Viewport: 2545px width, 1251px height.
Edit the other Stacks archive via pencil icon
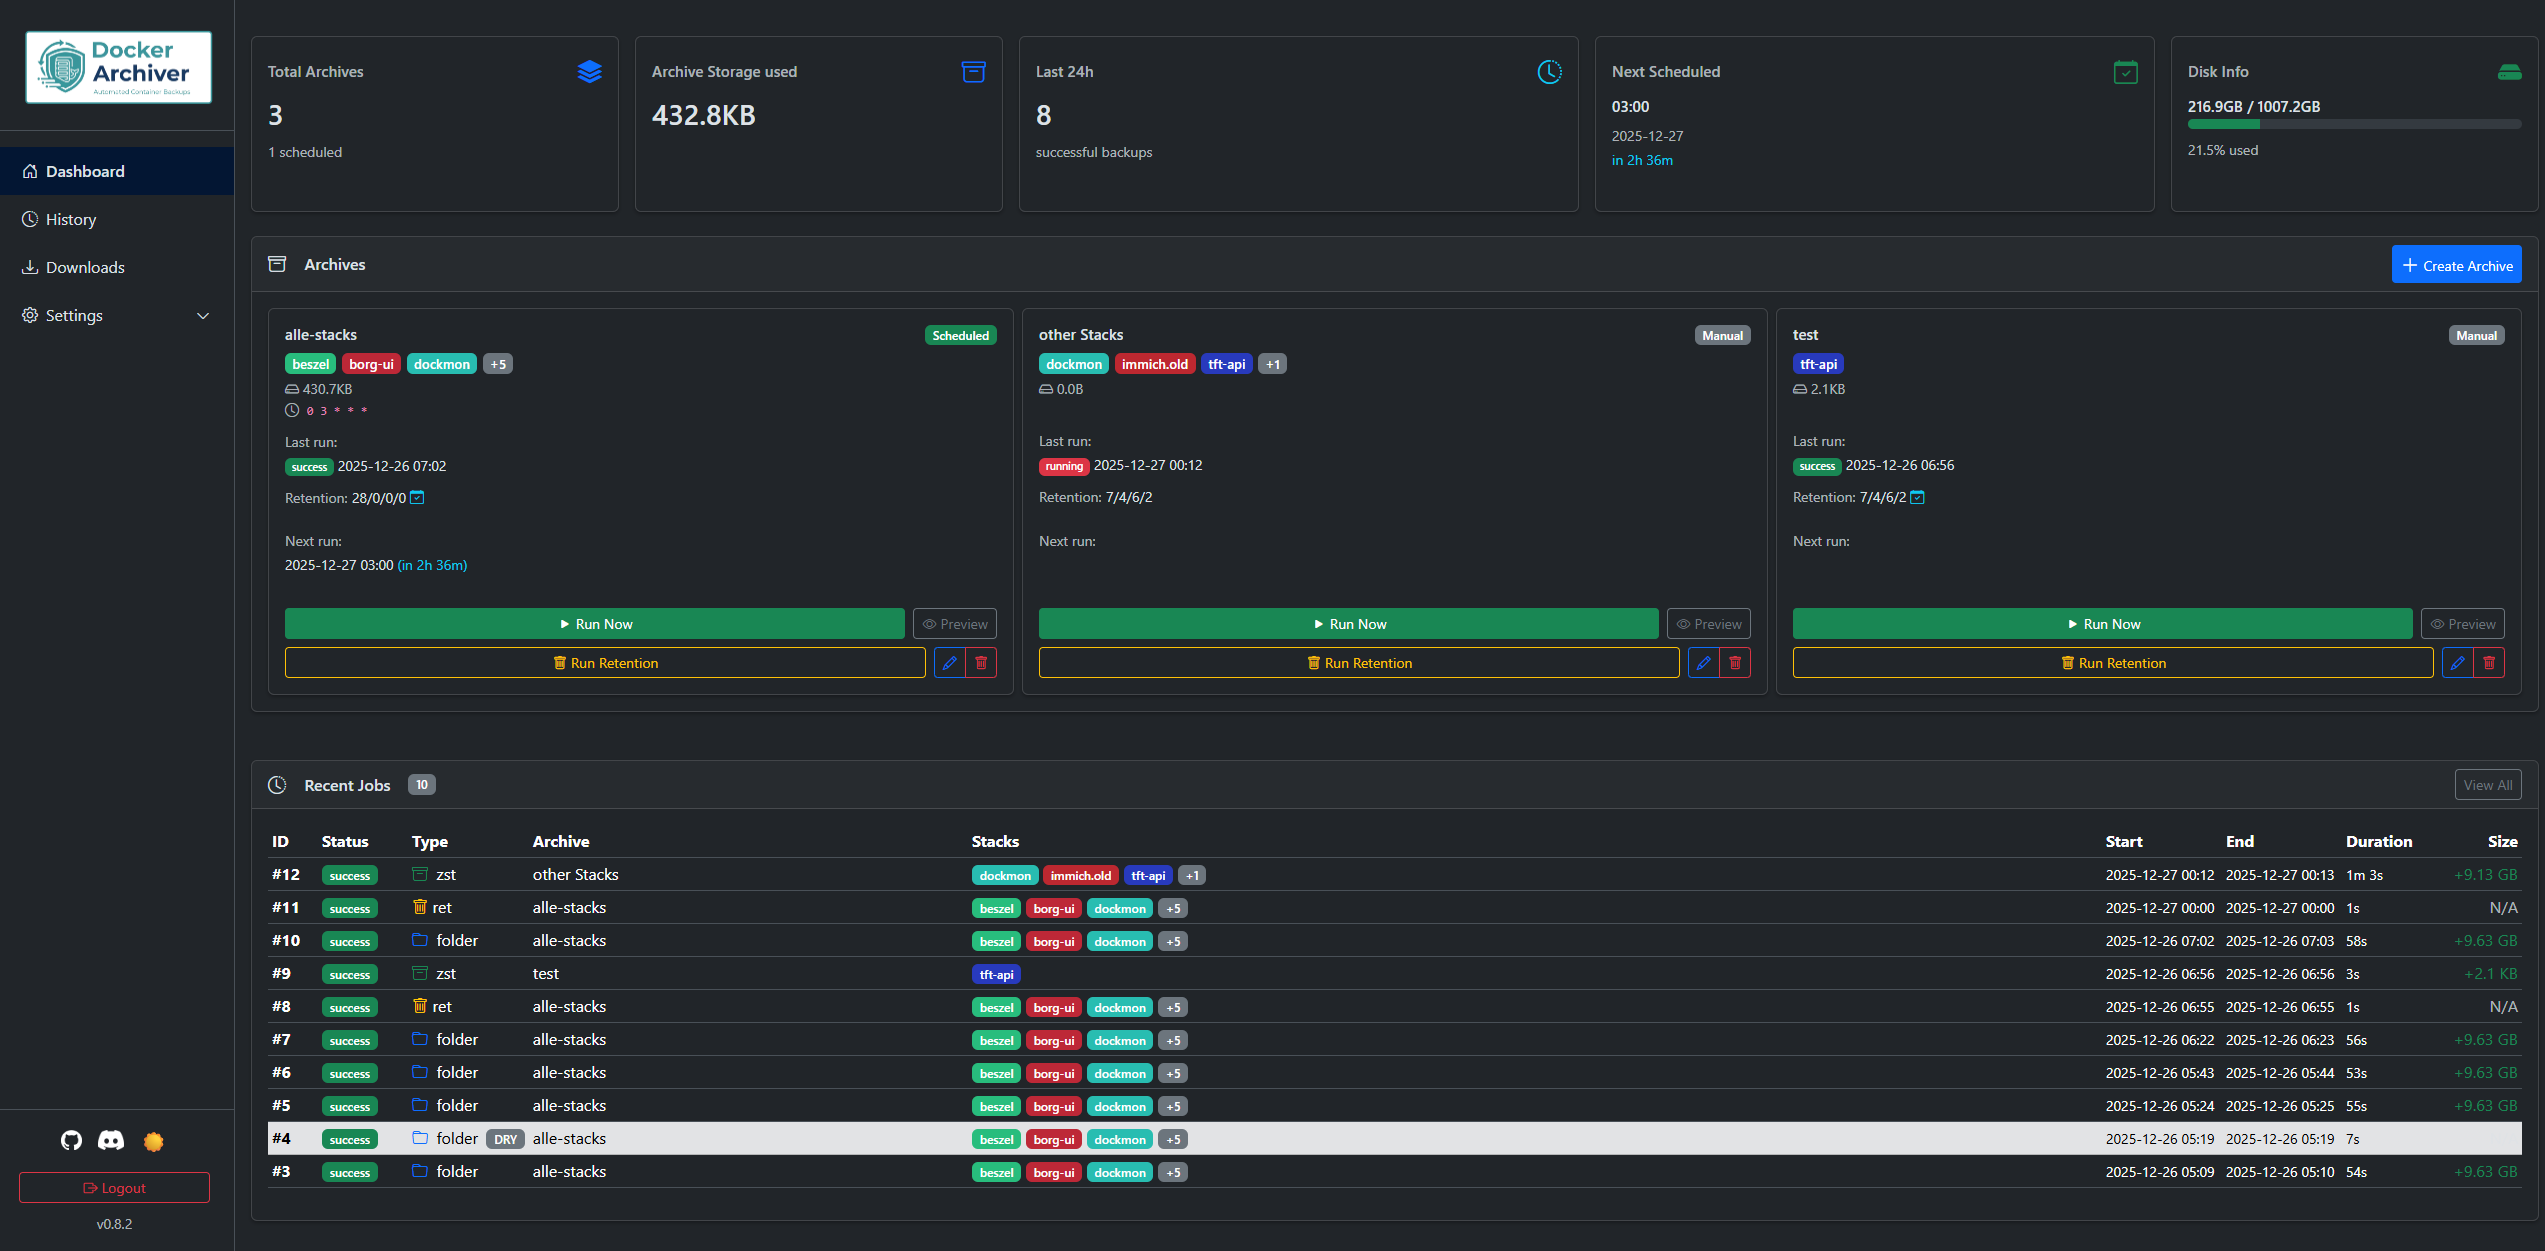pos(1703,663)
